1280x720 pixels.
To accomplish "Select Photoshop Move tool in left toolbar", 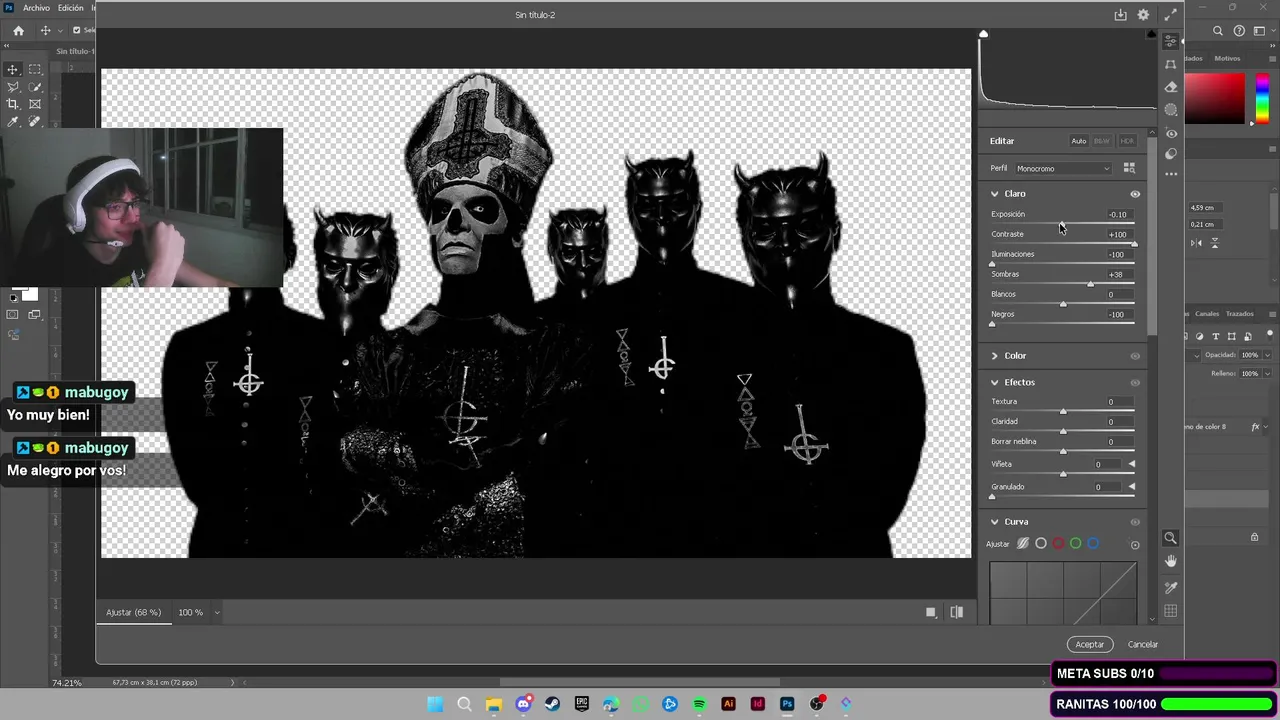I will pos(13,69).
